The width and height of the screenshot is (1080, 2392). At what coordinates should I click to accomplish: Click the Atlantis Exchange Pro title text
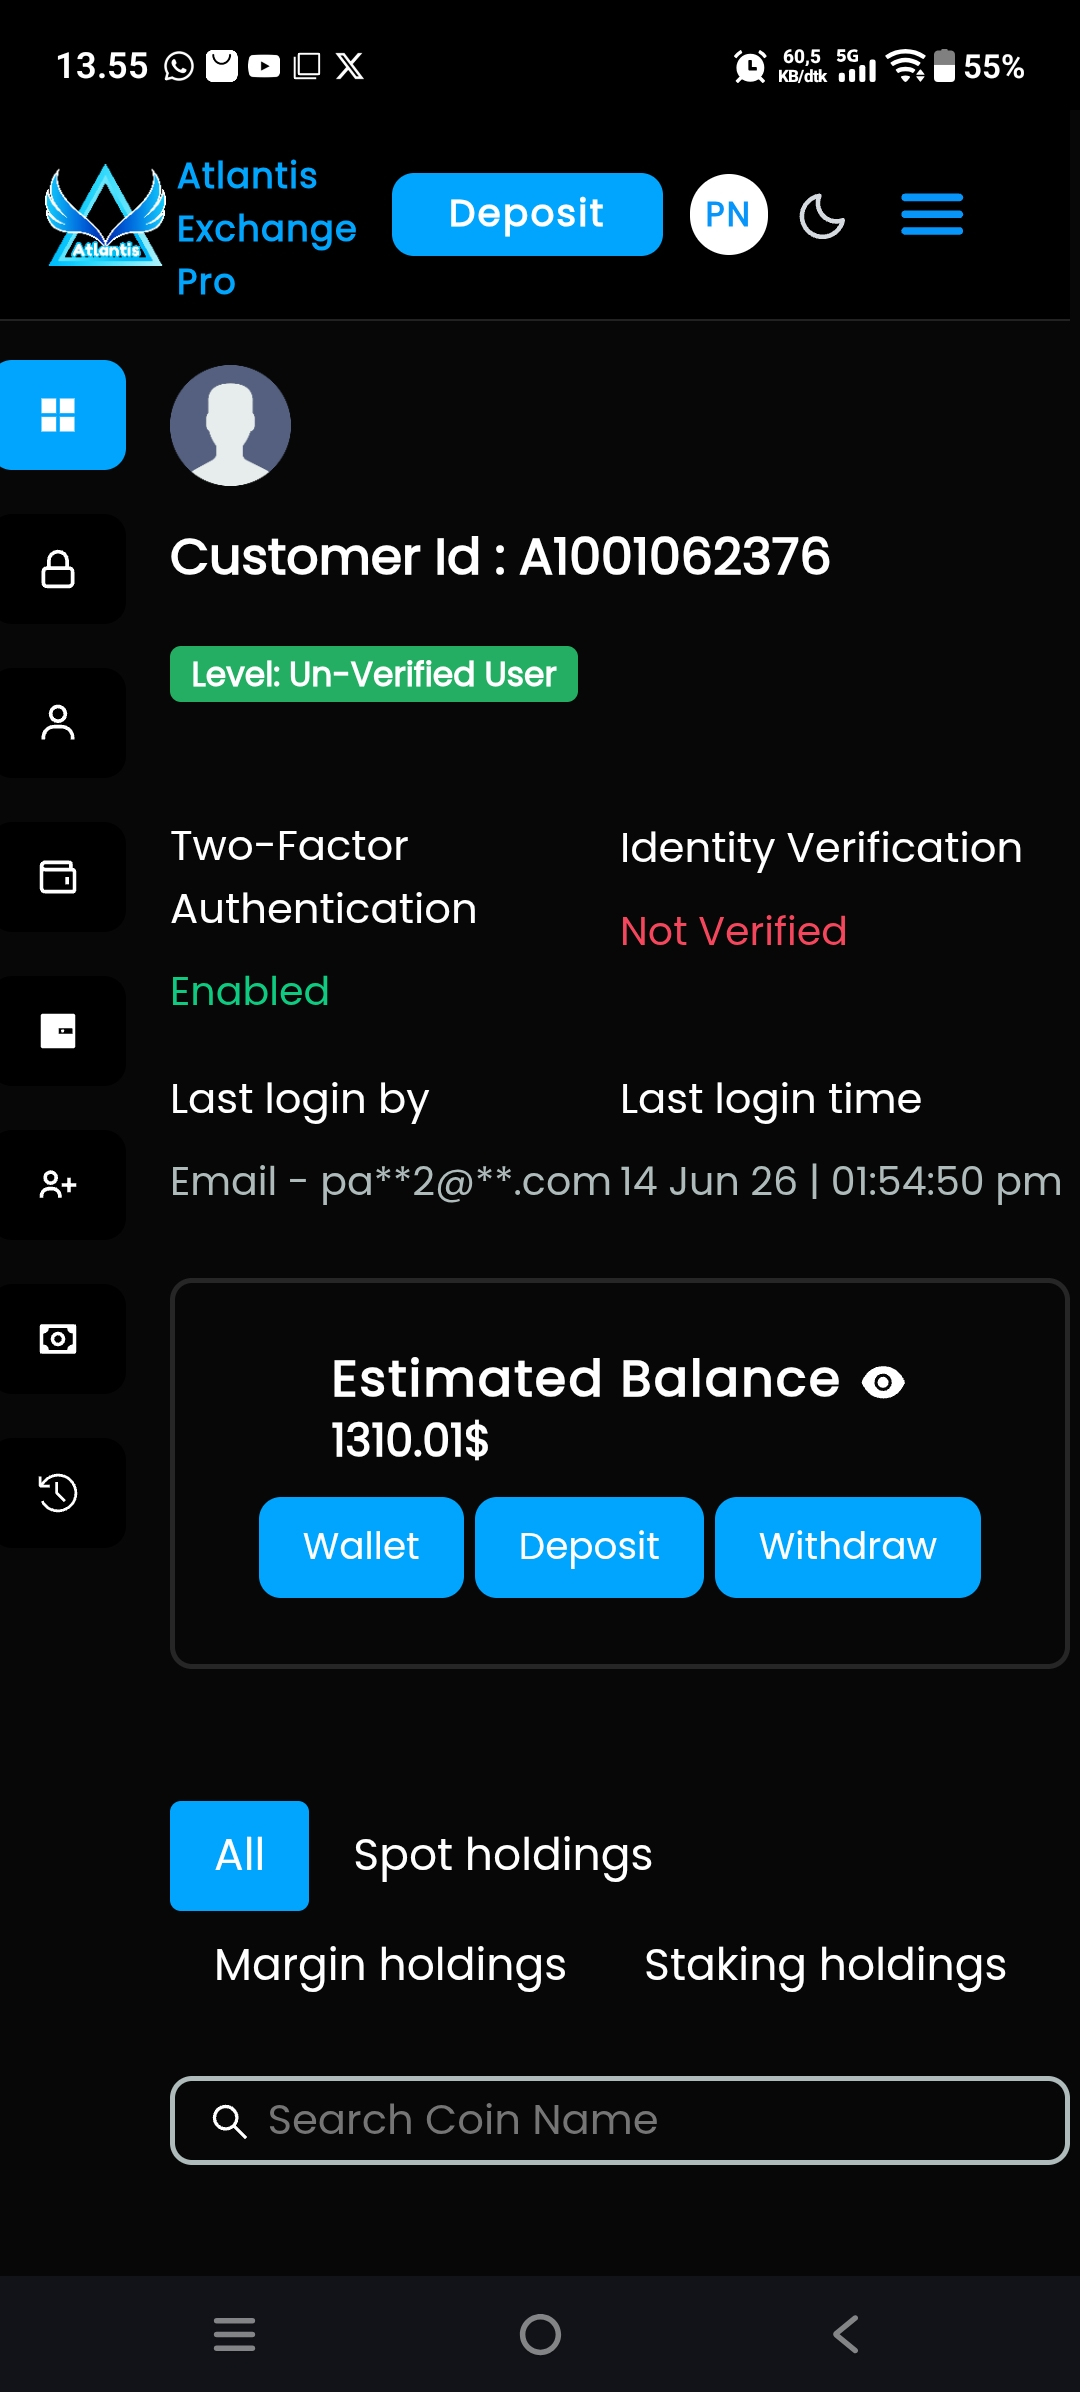tap(267, 228)
